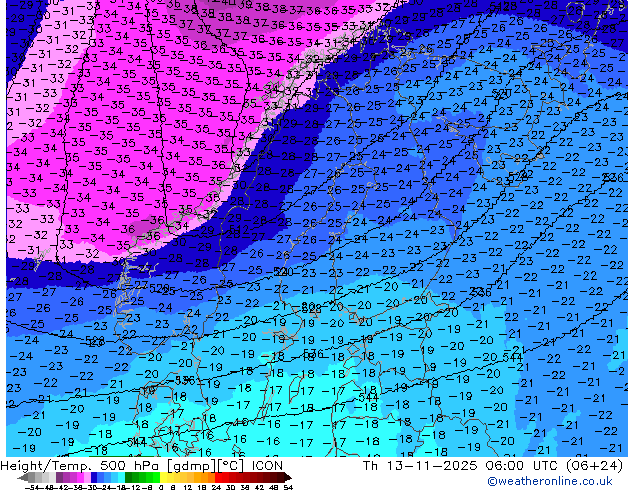
Task: Choose the yellow swatch at 0 label
Action: [163, 477]
